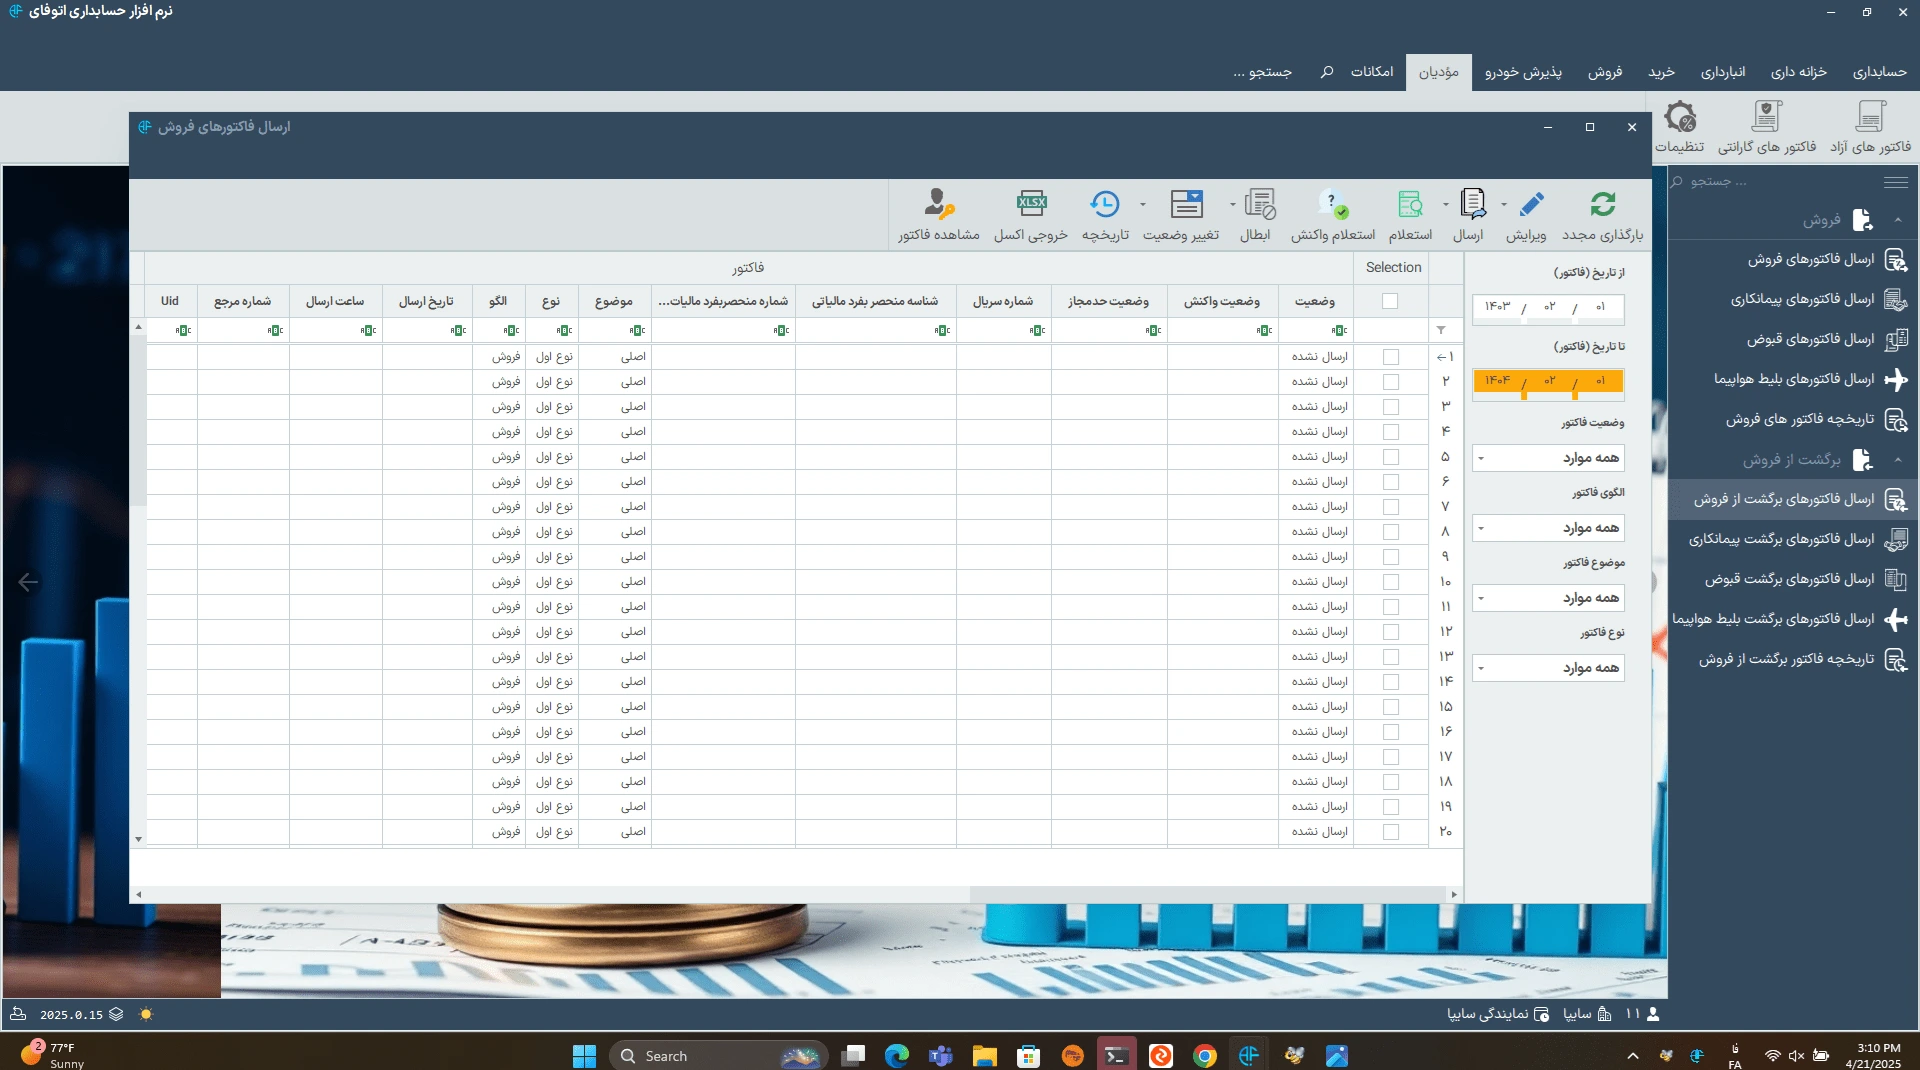Open the امکانات menu tab
This screenshot has width=1920, height=1070.
click(x=1372, y=72)
